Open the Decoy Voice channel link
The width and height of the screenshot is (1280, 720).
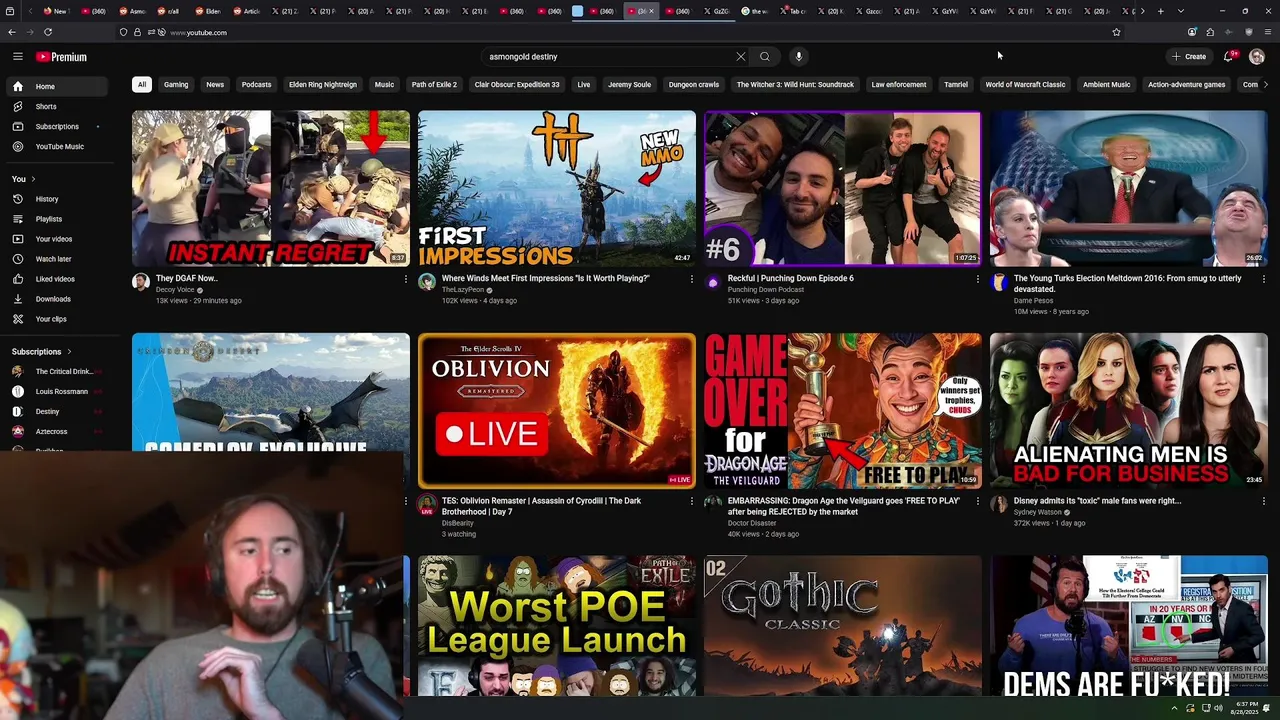click(x=175, y=290)
